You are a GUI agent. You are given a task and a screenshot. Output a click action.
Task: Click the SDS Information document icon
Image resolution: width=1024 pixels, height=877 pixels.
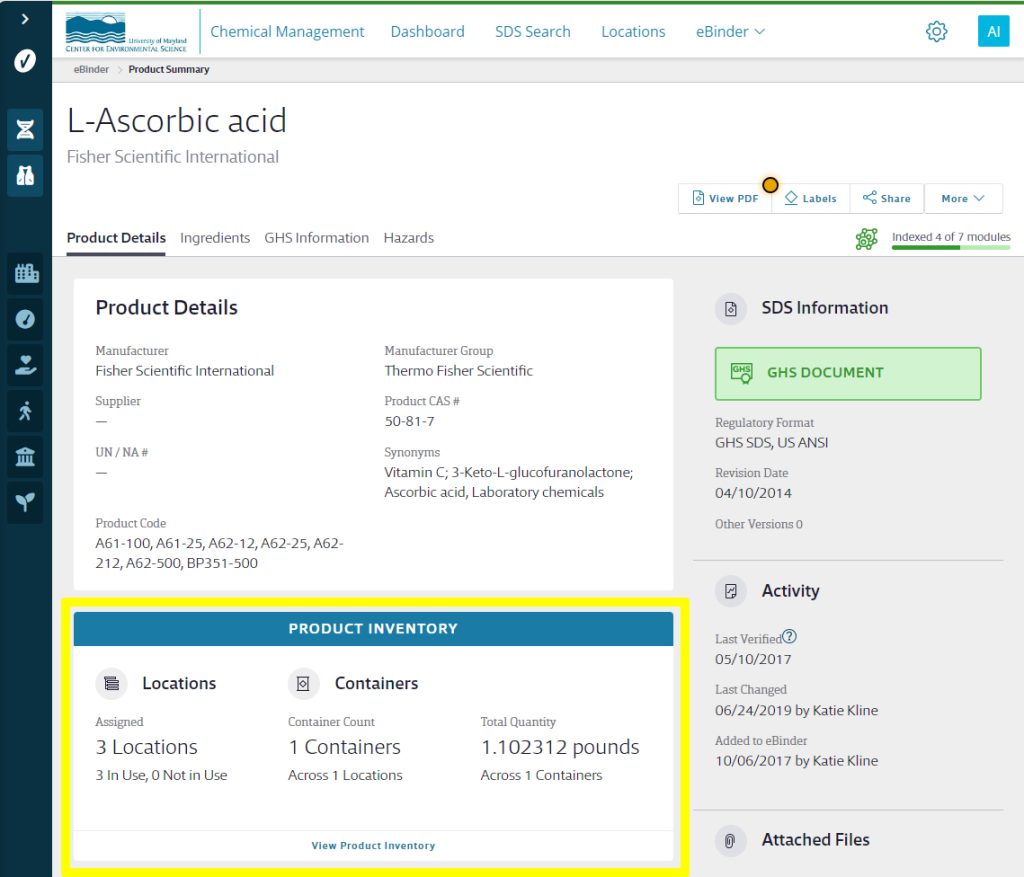(731, 308)
